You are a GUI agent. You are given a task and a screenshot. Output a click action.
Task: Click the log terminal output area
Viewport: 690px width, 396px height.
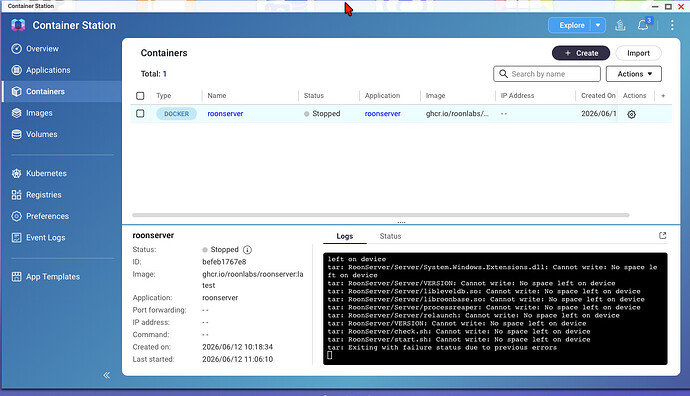(x=495, y=308)
